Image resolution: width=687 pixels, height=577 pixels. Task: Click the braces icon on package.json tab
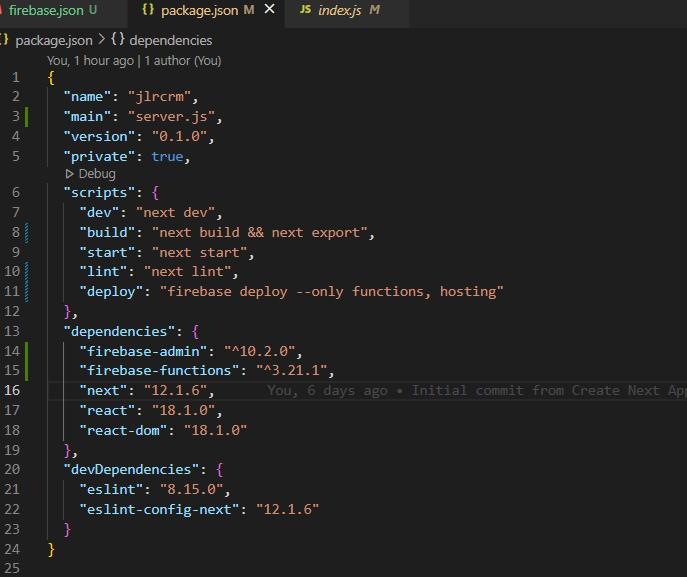point(148,10)
